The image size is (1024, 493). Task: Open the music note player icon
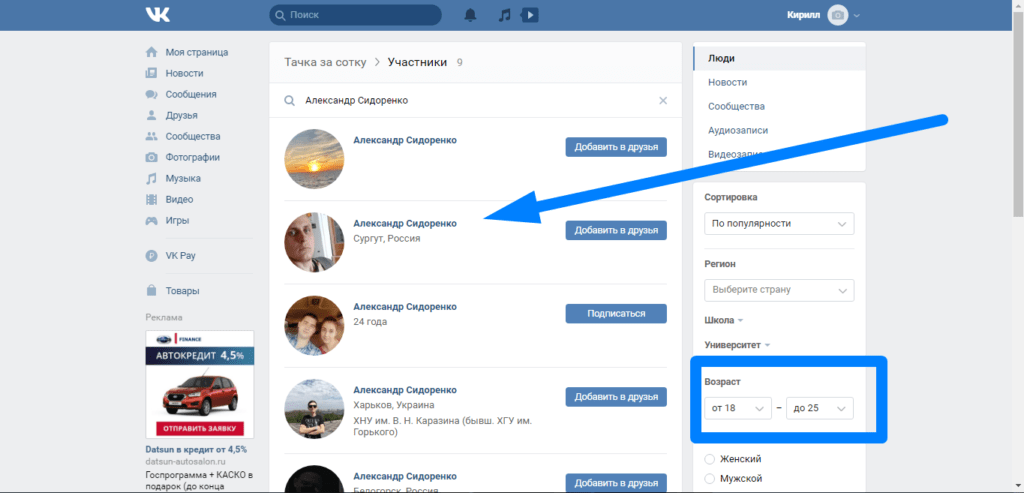[505, 15]
